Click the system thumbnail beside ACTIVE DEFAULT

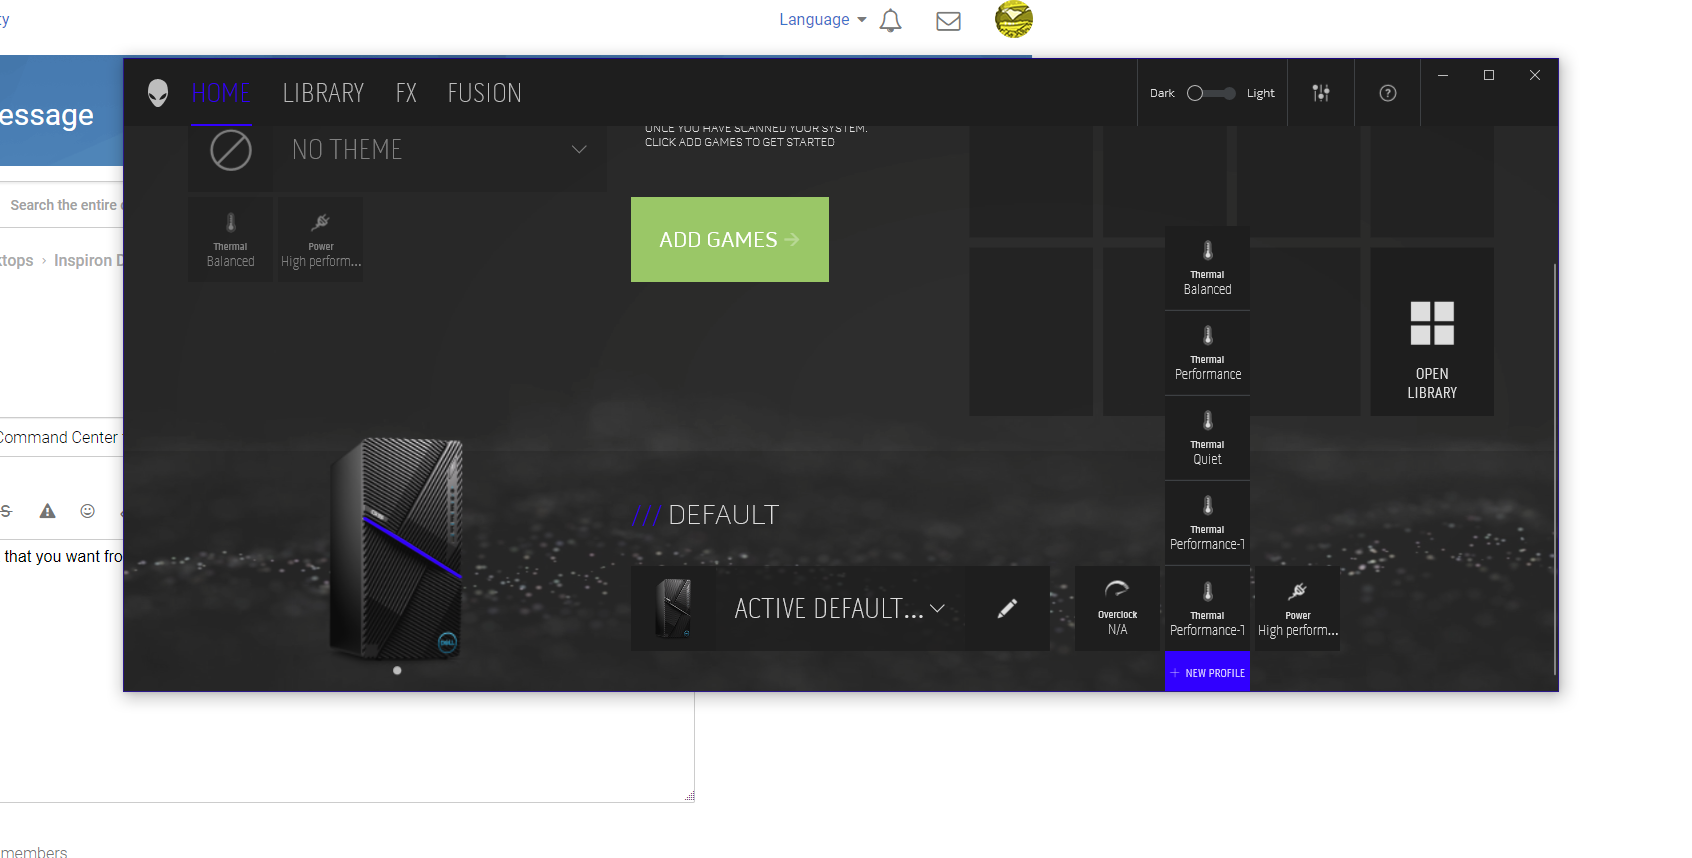[x=674, y=608]
